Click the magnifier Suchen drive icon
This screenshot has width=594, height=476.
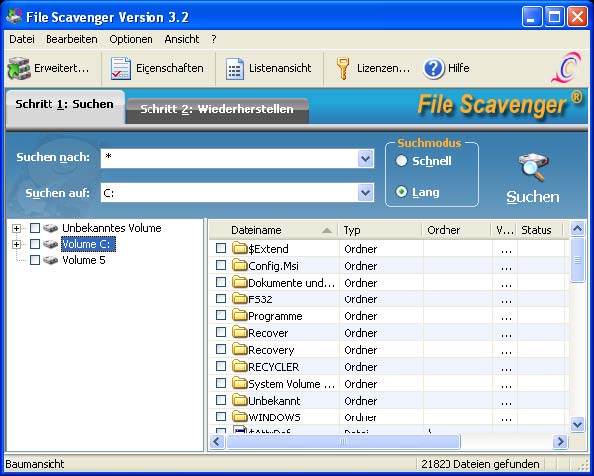[x=533, y=167]
